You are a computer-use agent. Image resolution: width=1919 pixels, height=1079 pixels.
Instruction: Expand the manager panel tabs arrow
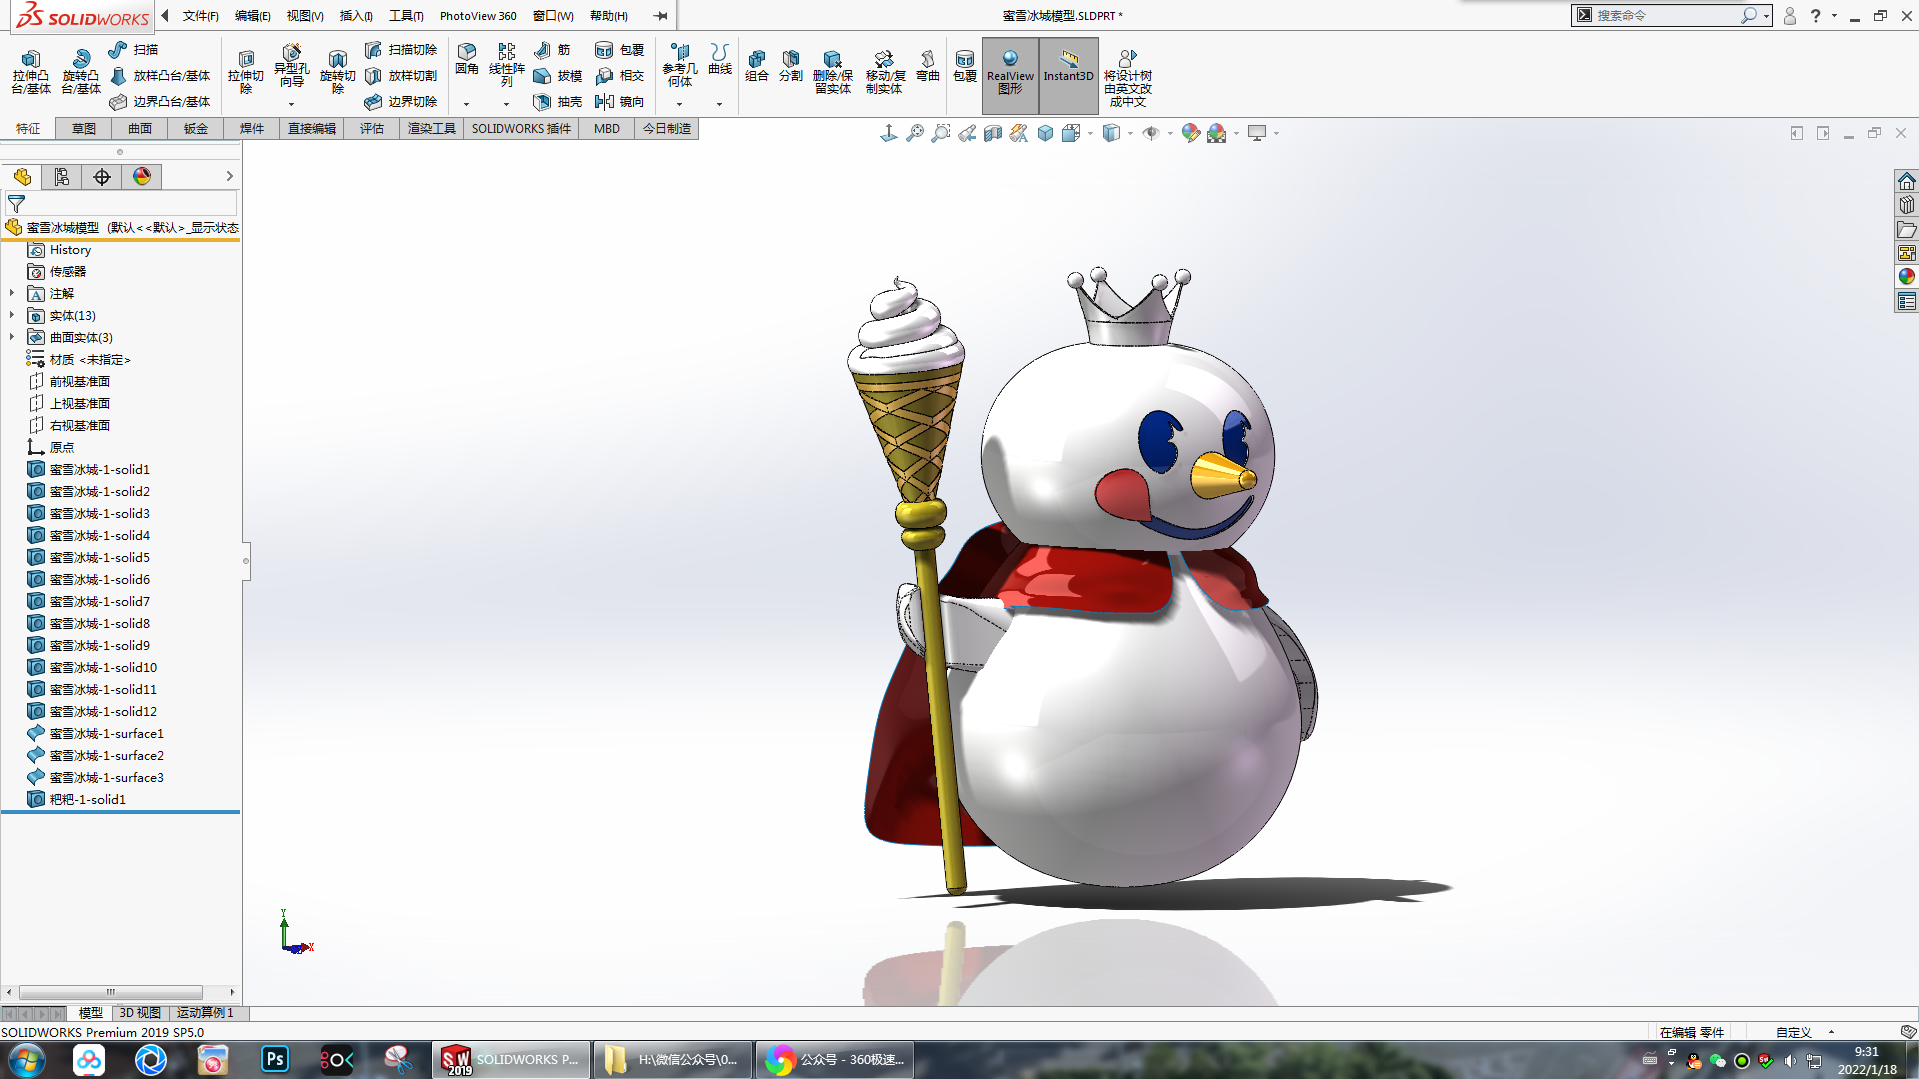pos(229,176)
